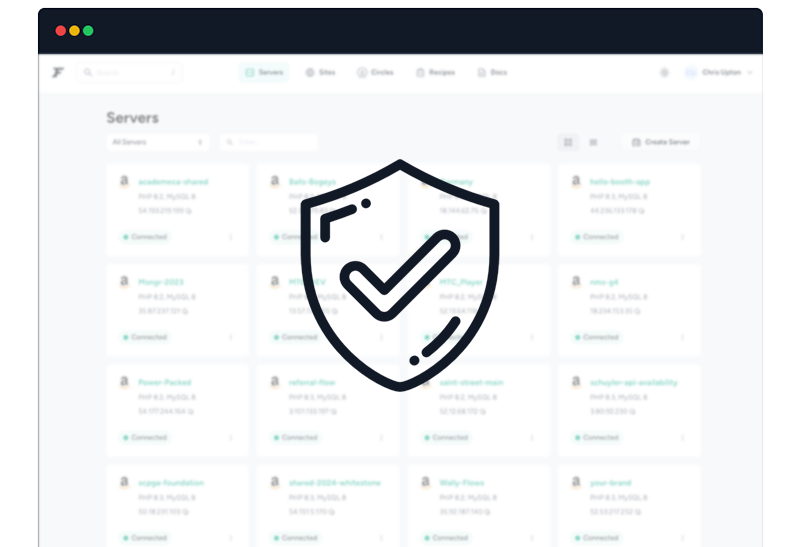Image resolution: width=800 pixels, height=547 pixels.
Task: Expand the All Servers filter dropdown
Action: click(158, 143)
